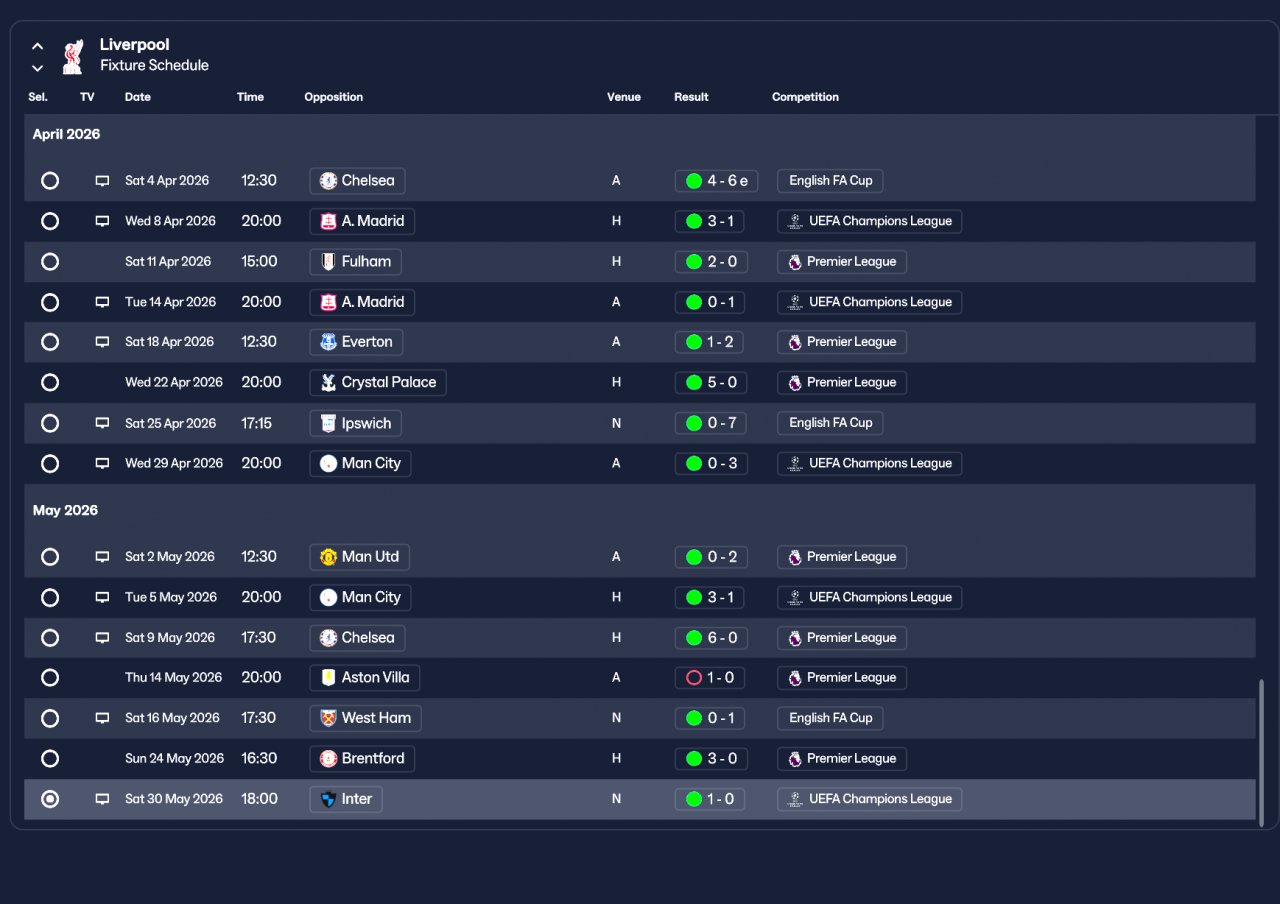Click TV icon for West Ham 16 May match
The width and height of the screenshot is (1280, 904).
coord(102,718)
